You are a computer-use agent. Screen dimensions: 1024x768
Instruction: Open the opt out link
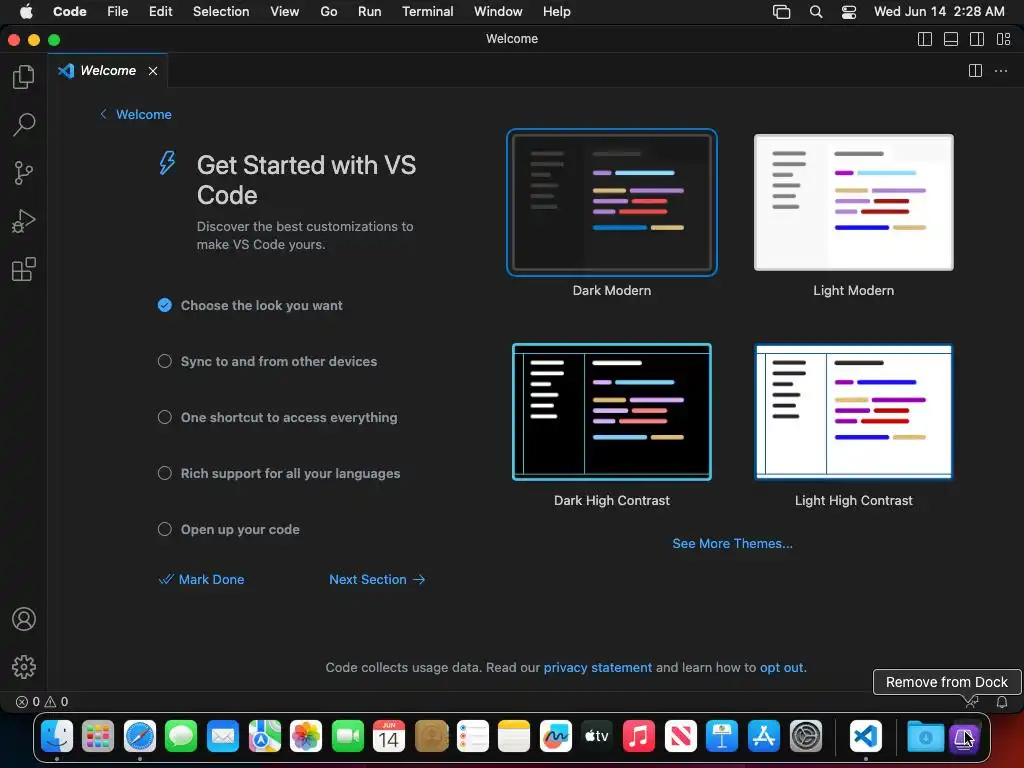tap(781, 667)
